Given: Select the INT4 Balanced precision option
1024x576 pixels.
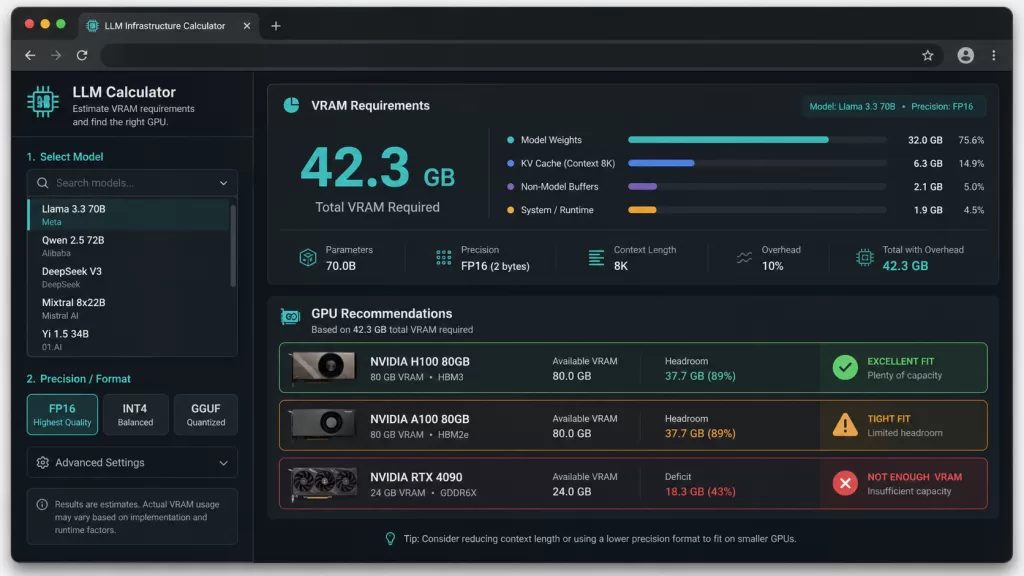Looking at the screenshot, I should click(135, 414).
